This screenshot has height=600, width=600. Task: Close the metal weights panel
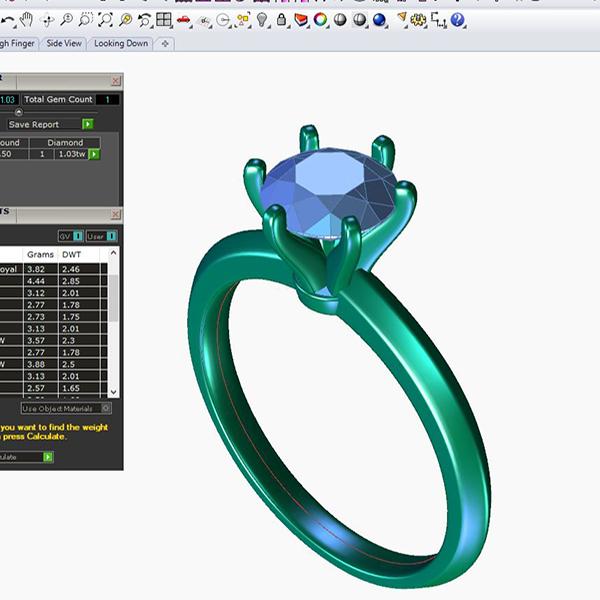tap(116, 214)
